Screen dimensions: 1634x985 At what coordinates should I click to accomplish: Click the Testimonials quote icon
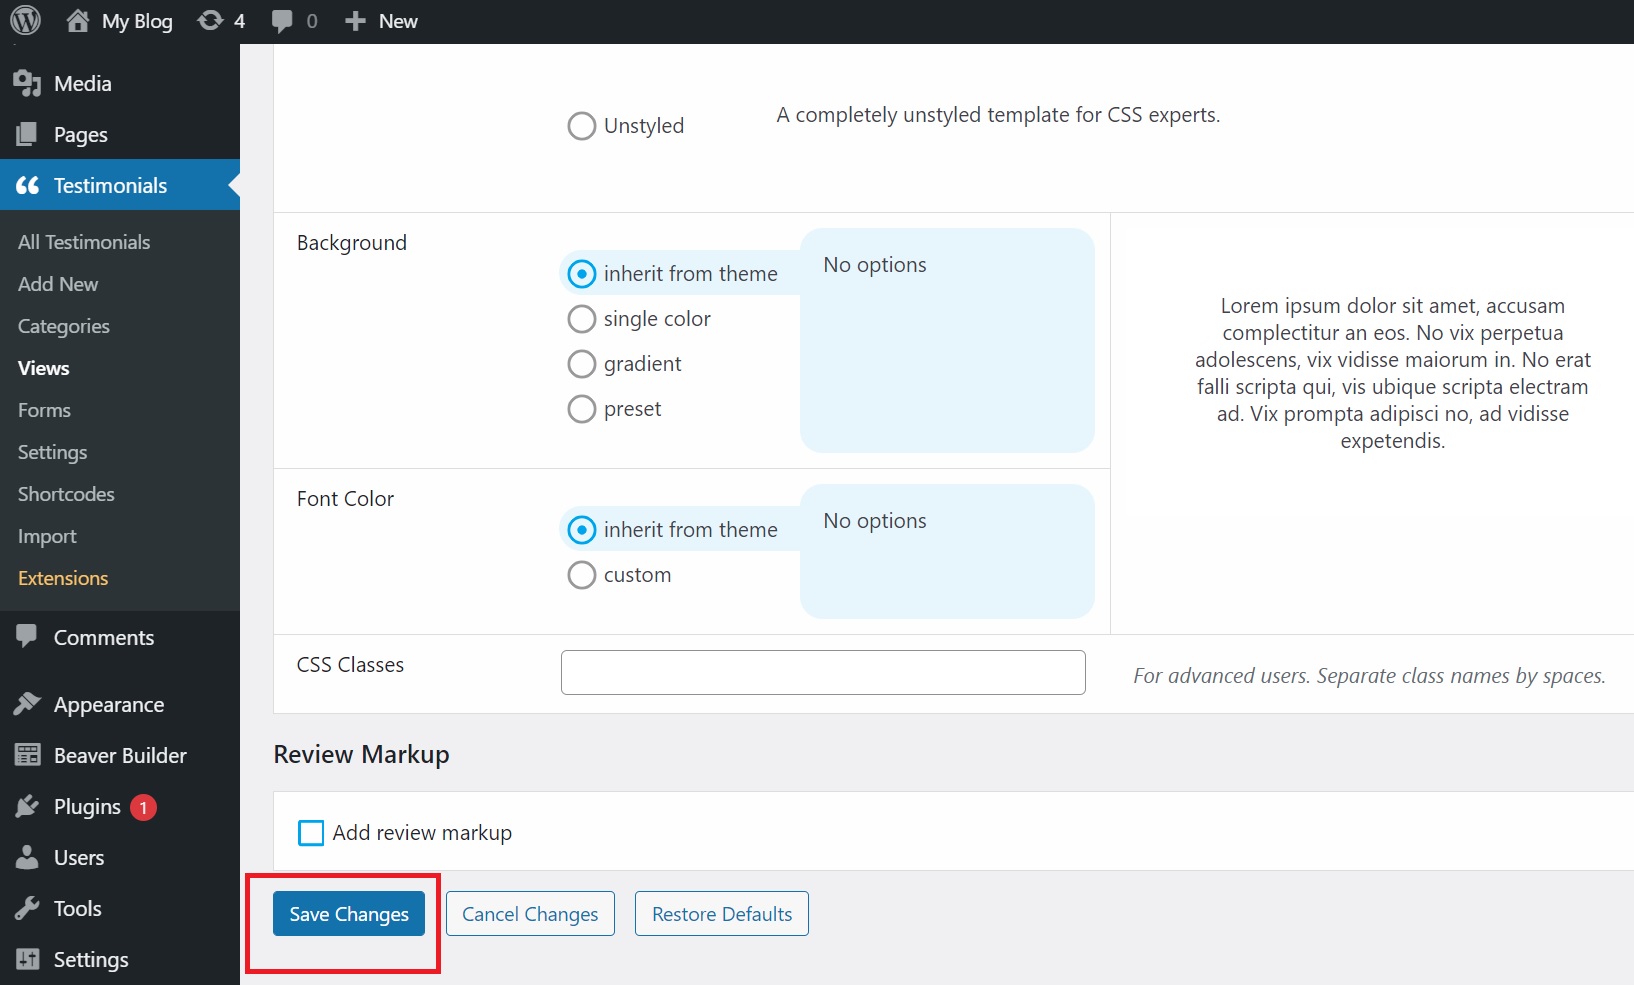[x=27, y=185]
